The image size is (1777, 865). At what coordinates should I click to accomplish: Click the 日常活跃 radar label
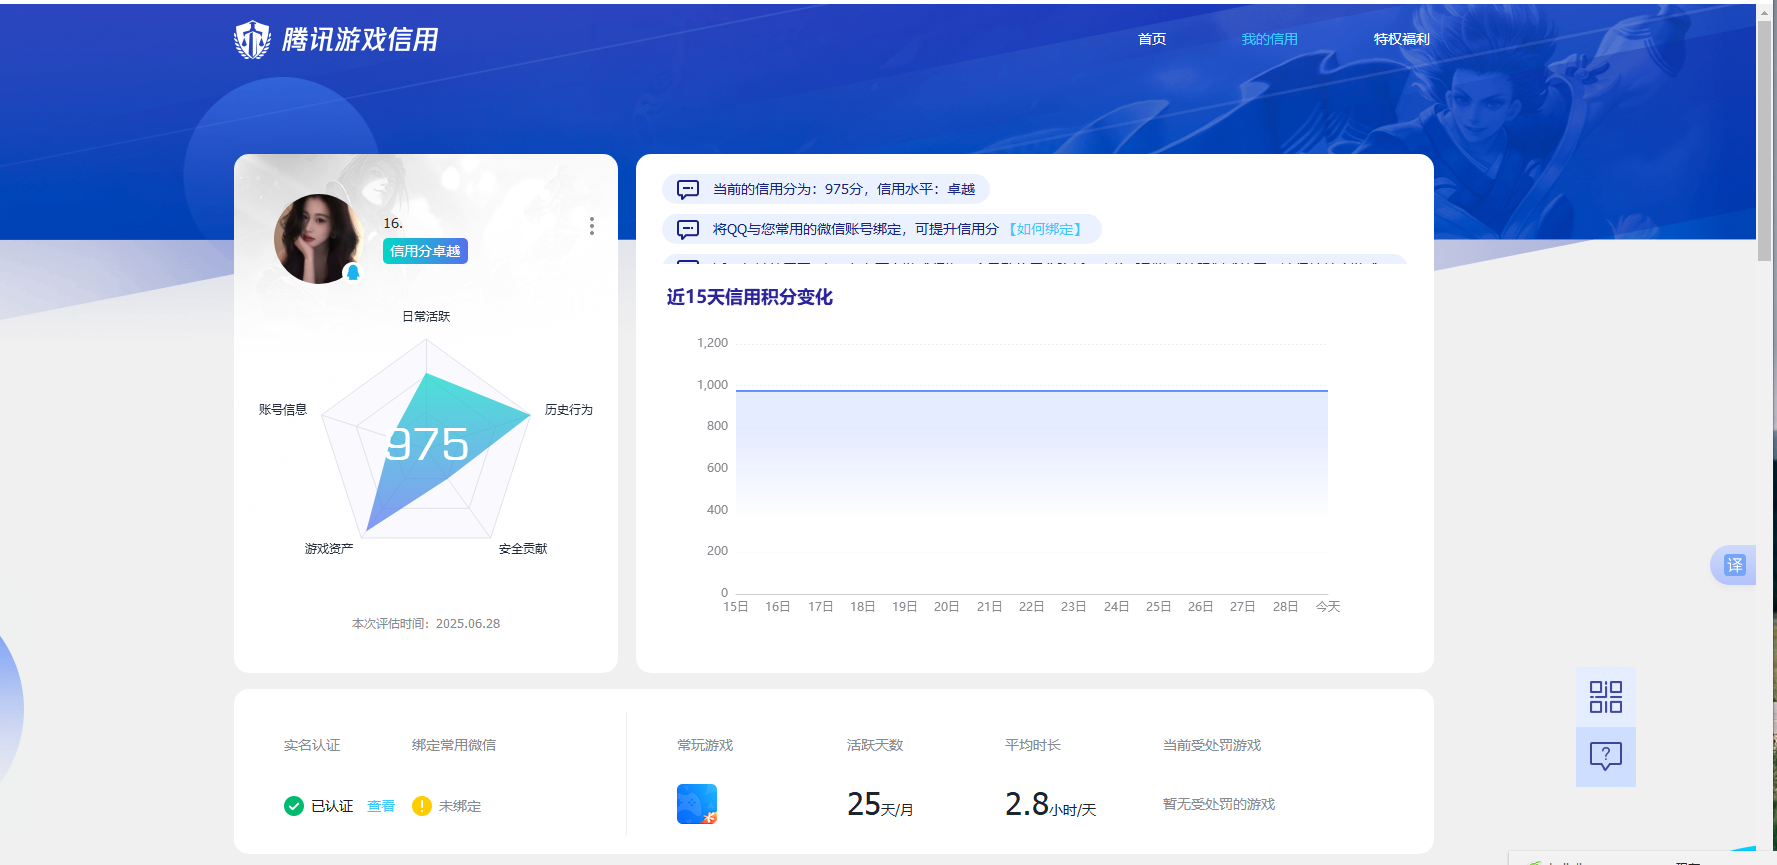(x=426, y=316)
